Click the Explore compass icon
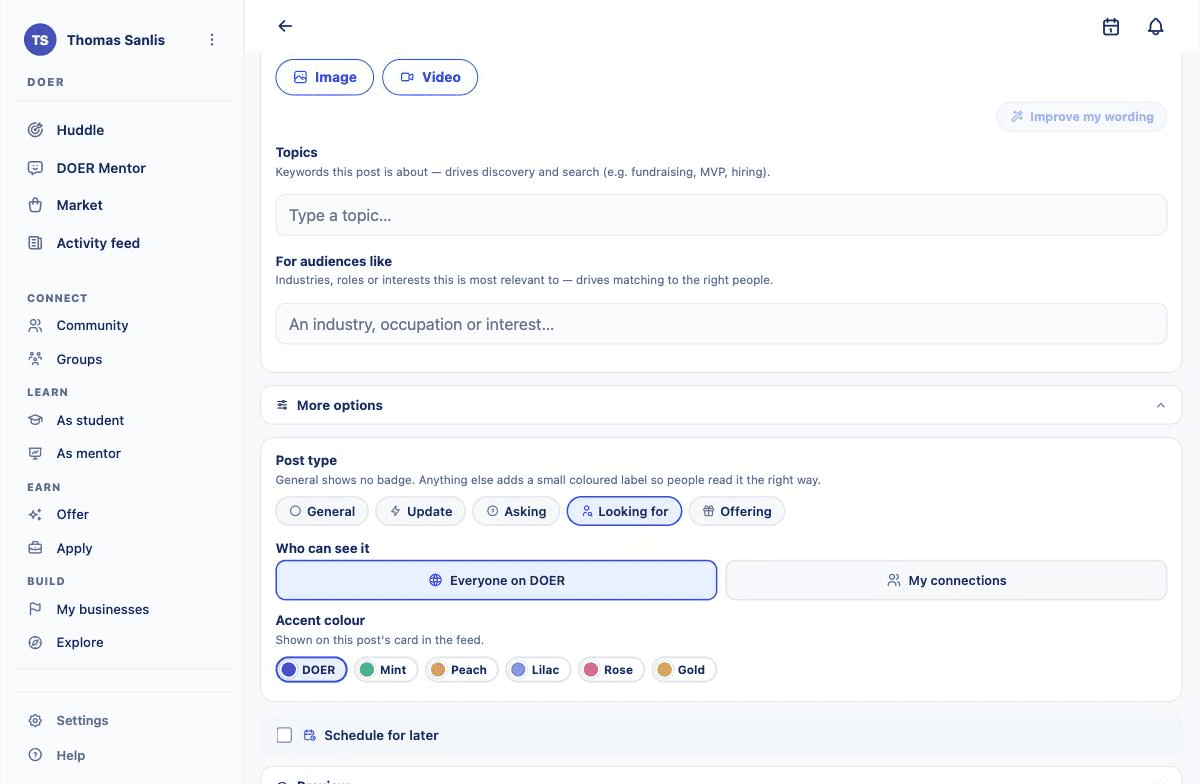Image resolution: width=1200 pixels, height=784 pixels. click(x=36, y=642)
